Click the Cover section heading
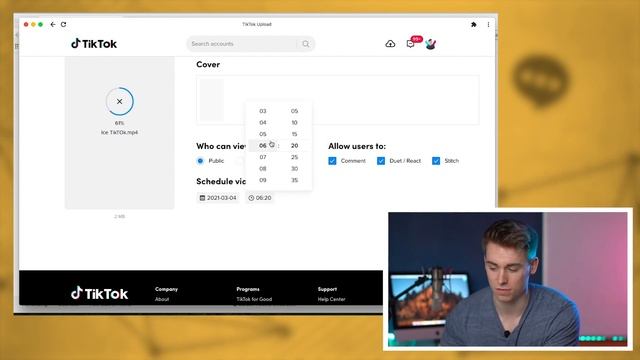This screenshot has width=640, height=360. click(208, 64)
